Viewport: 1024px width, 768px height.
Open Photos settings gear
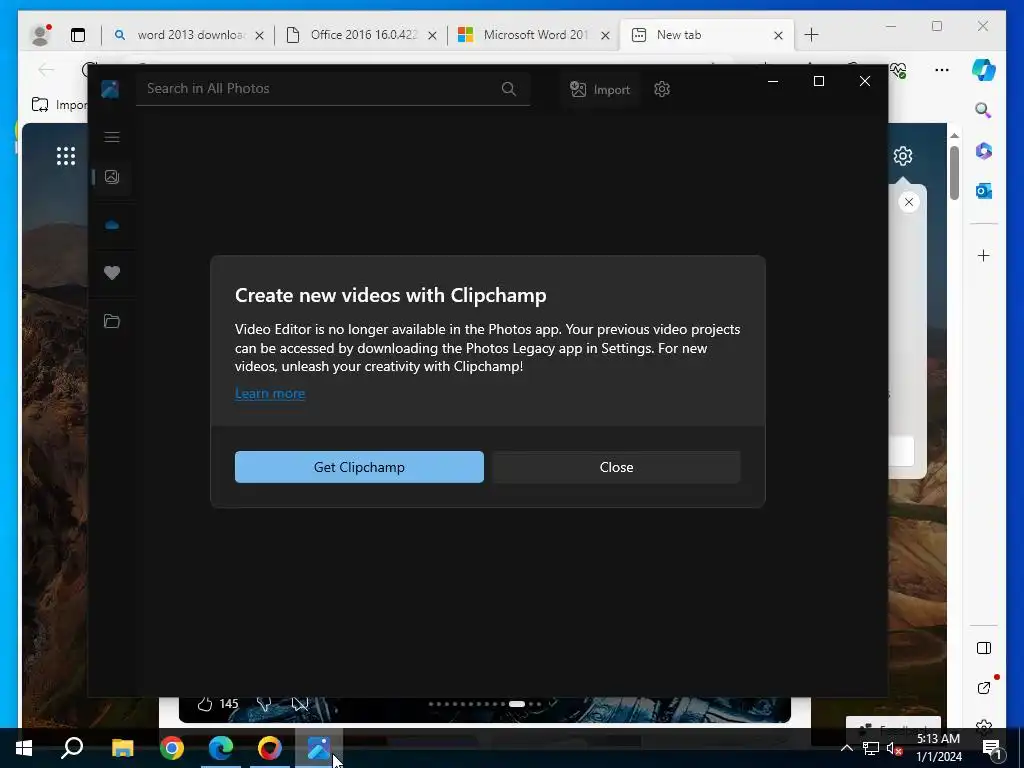tap(662, 89)
